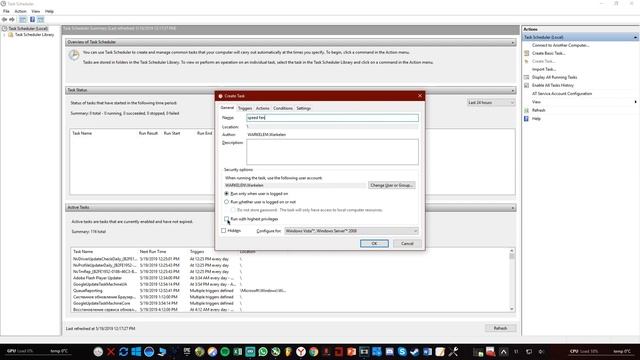Enable Run with highest privileges checkbox
The height and width of the screenshot is (360, 640).
pos(227,219)
